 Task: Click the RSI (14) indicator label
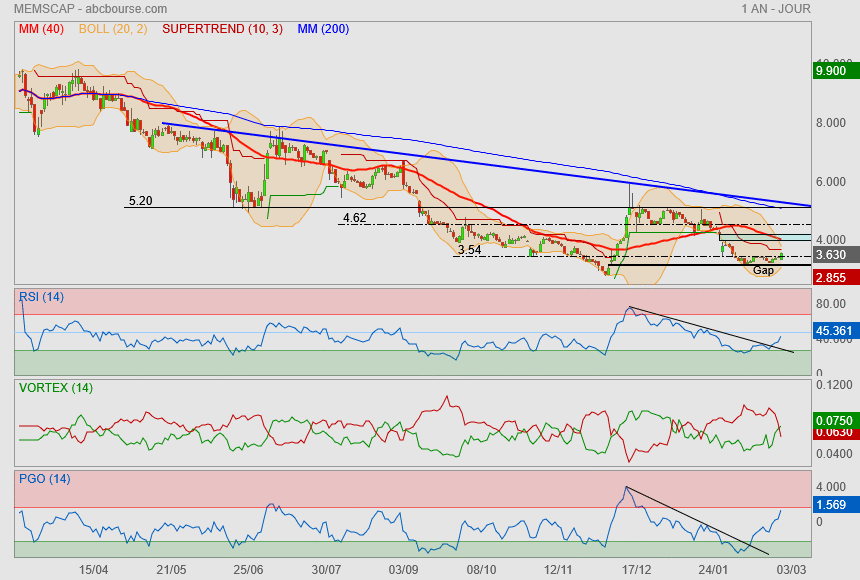pyautogui.click(x=41, y=297)
